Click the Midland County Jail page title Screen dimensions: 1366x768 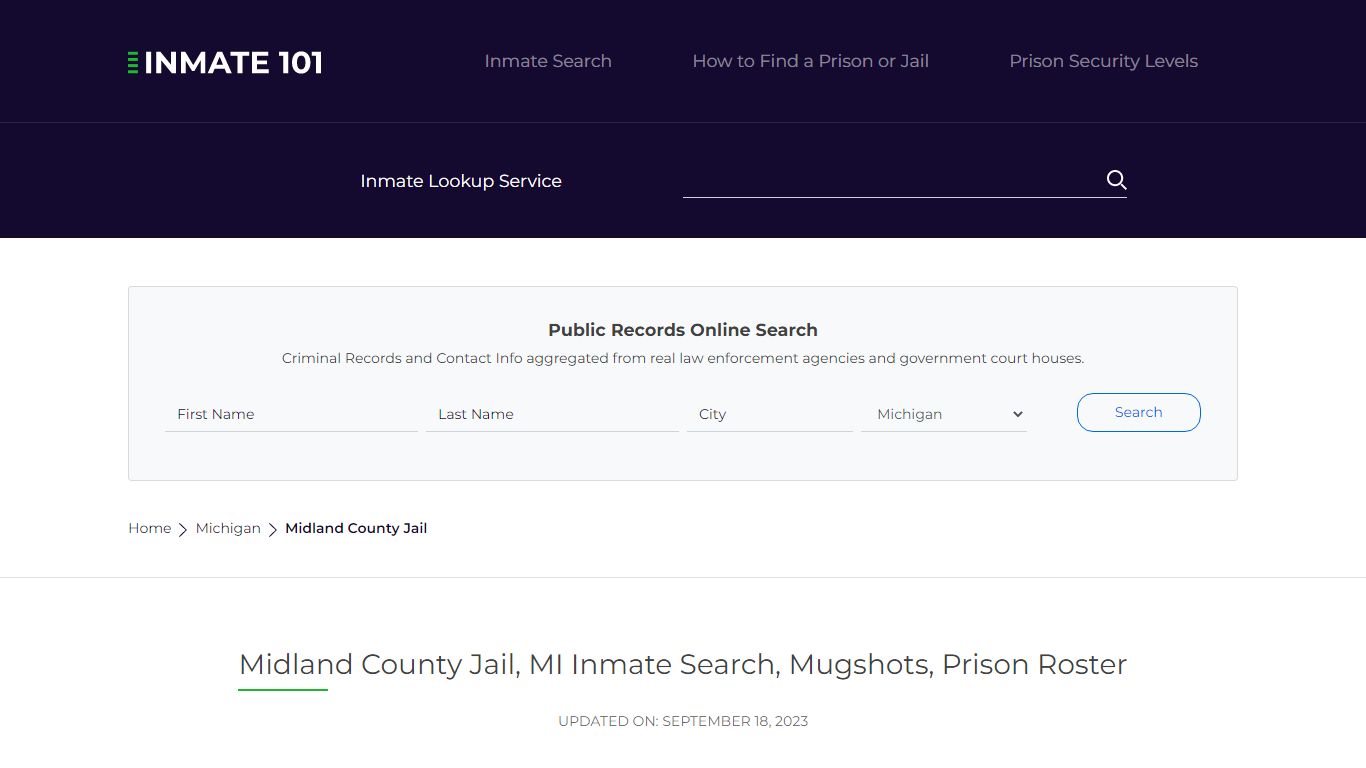[x=683, y=664]
